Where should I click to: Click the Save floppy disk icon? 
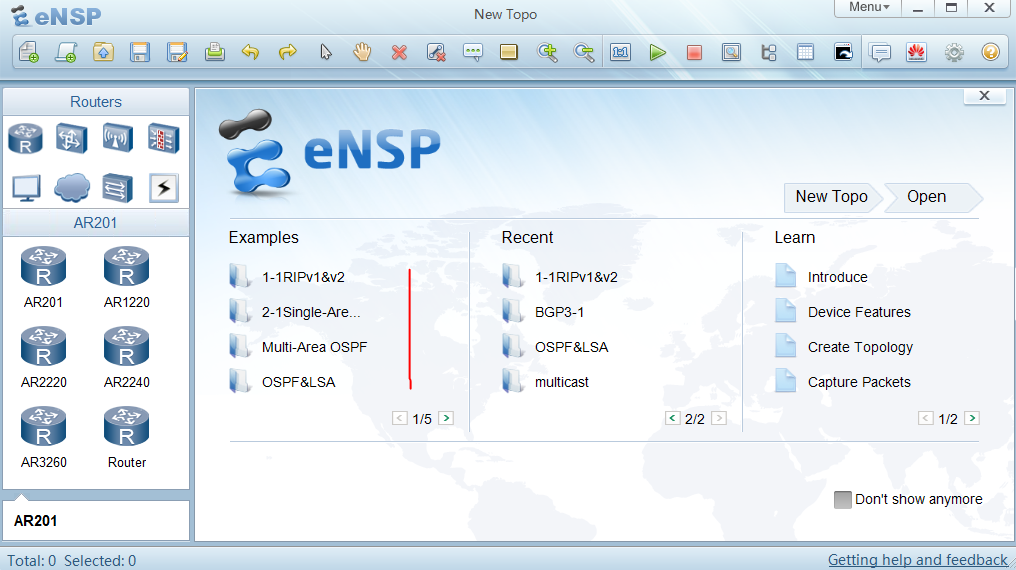[x=140, y=52]
